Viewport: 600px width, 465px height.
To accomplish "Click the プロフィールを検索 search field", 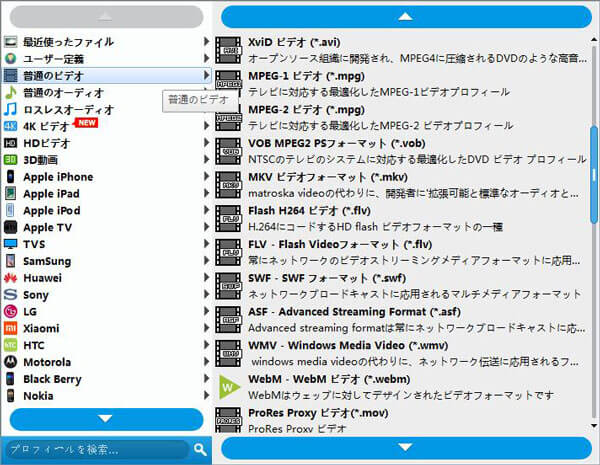I will (x=98, y=449).
